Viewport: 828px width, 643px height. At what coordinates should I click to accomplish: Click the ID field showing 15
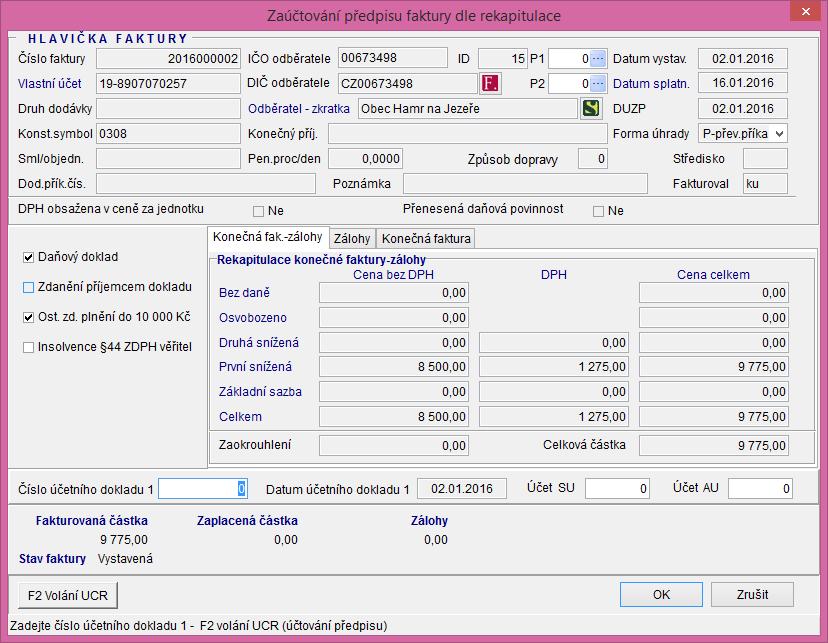tap(502, 59)
